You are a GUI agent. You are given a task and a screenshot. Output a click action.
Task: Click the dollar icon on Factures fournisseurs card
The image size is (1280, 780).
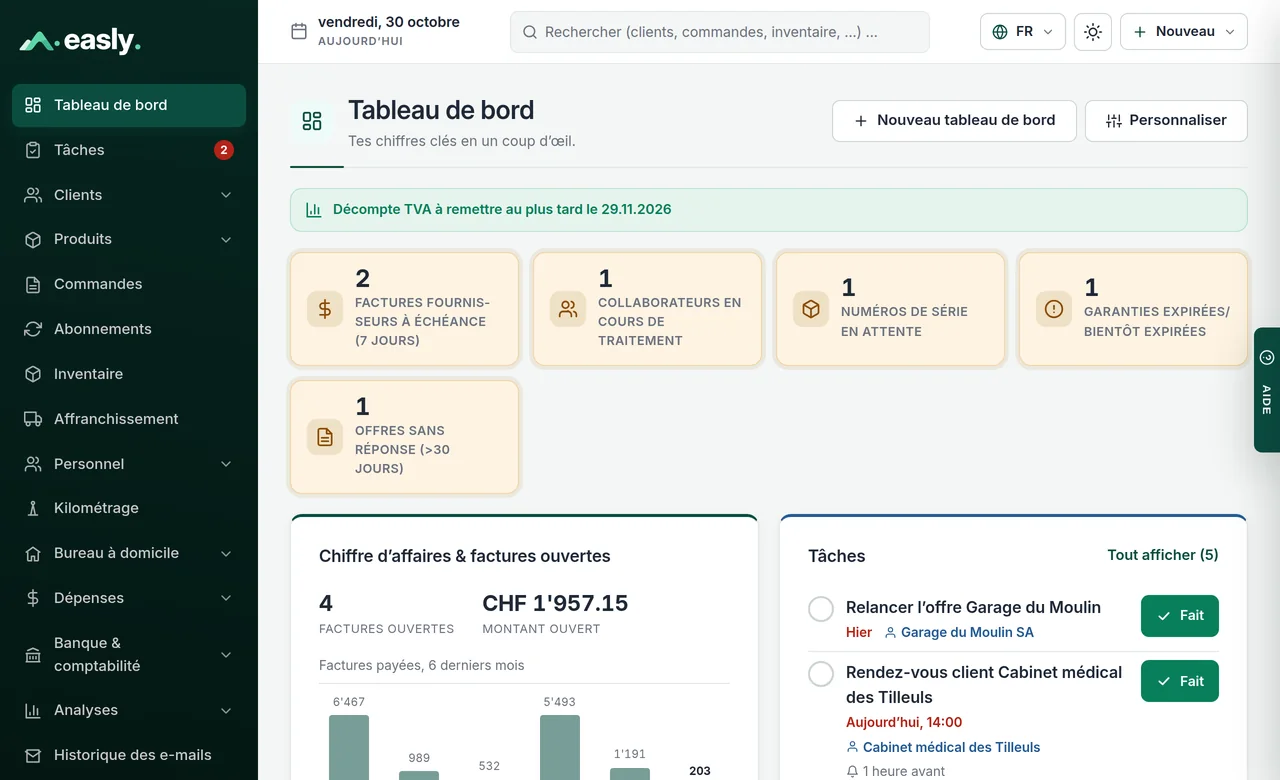[325, 309]
